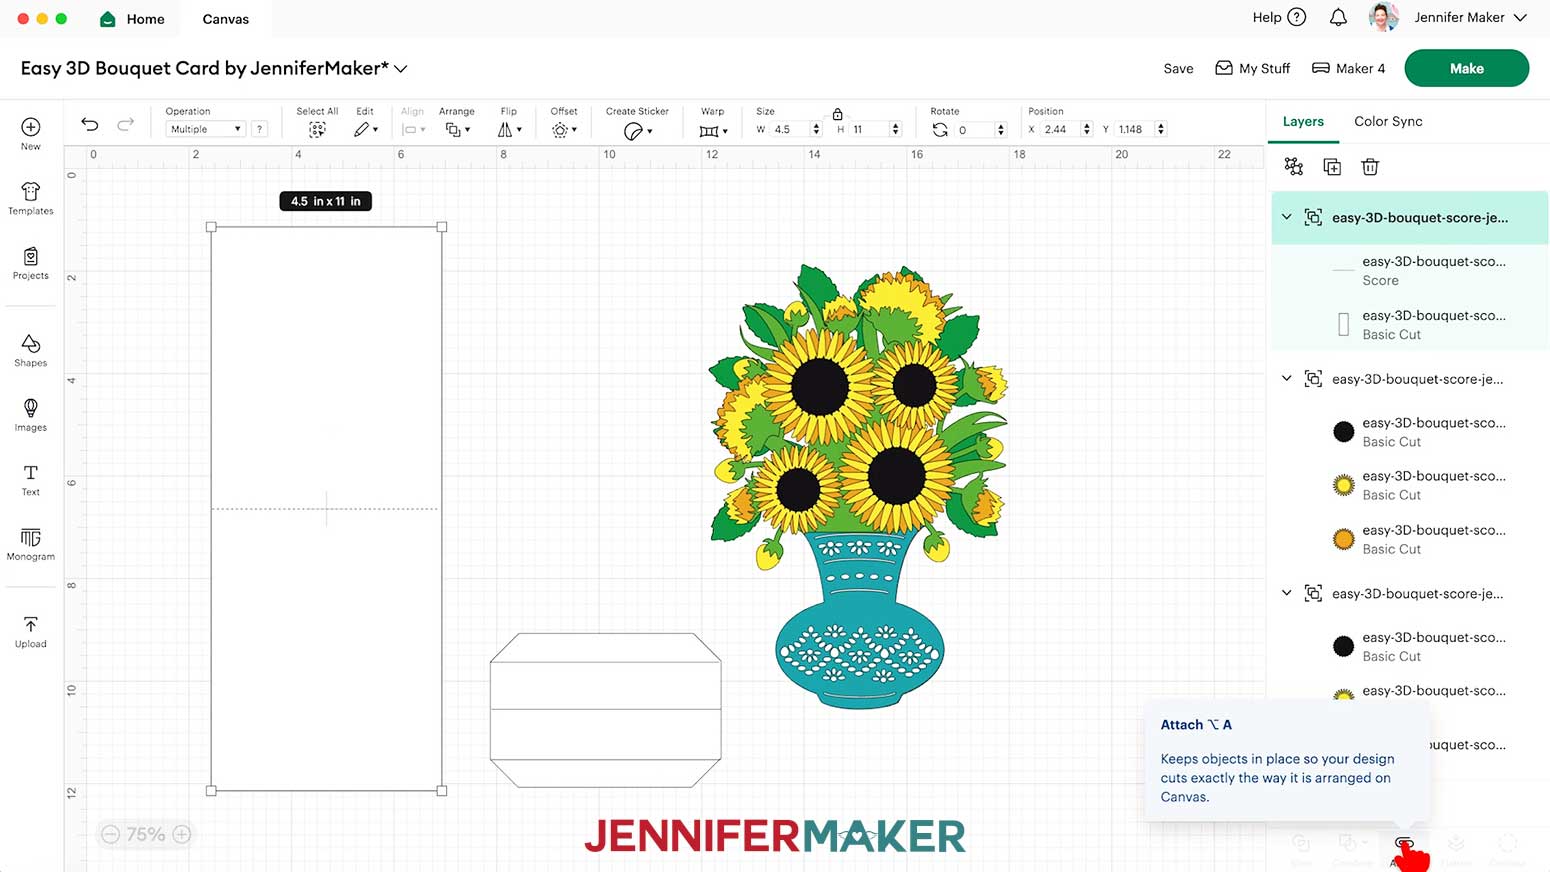The width and height of the screenshot is (1550, 872).
Task: Open My Stuff
Action: [x=1252, y=68]
